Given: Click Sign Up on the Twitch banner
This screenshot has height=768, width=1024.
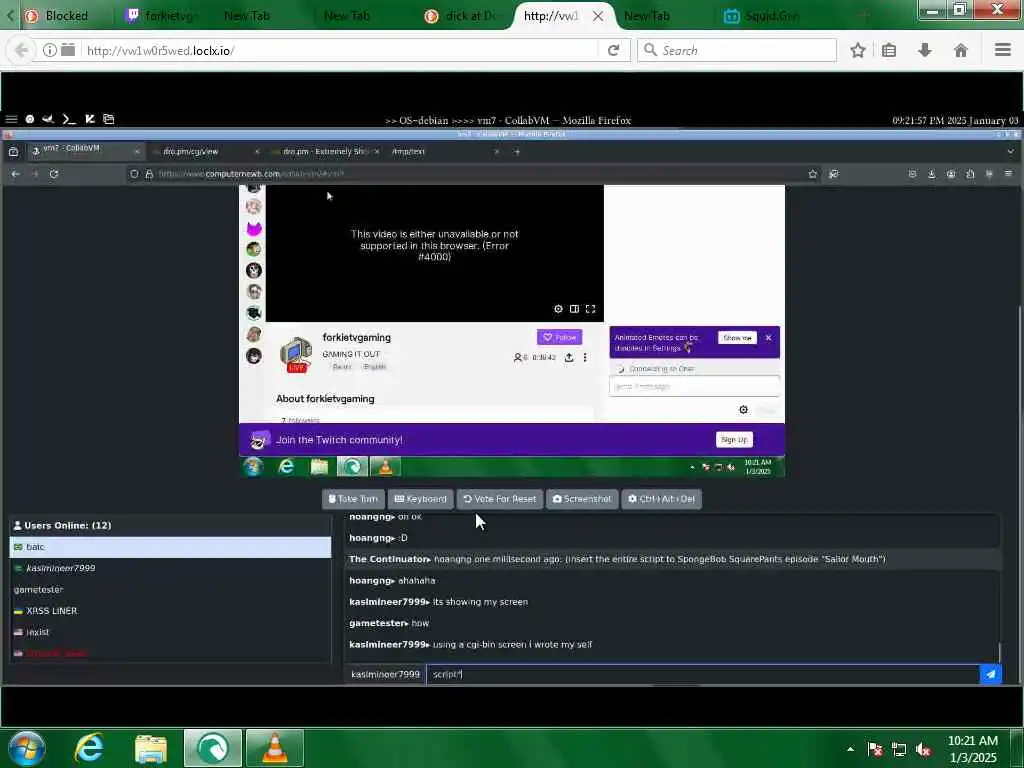Looking at the screenshot, I should coord(734,440).
